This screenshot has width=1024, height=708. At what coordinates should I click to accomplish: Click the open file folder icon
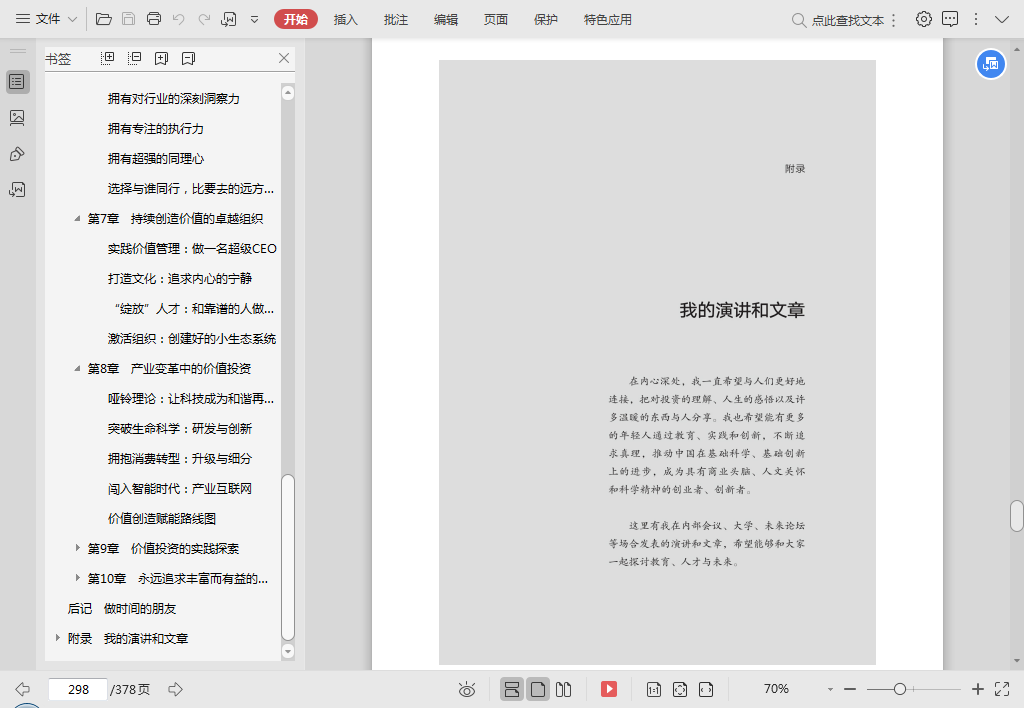point(103,19)
